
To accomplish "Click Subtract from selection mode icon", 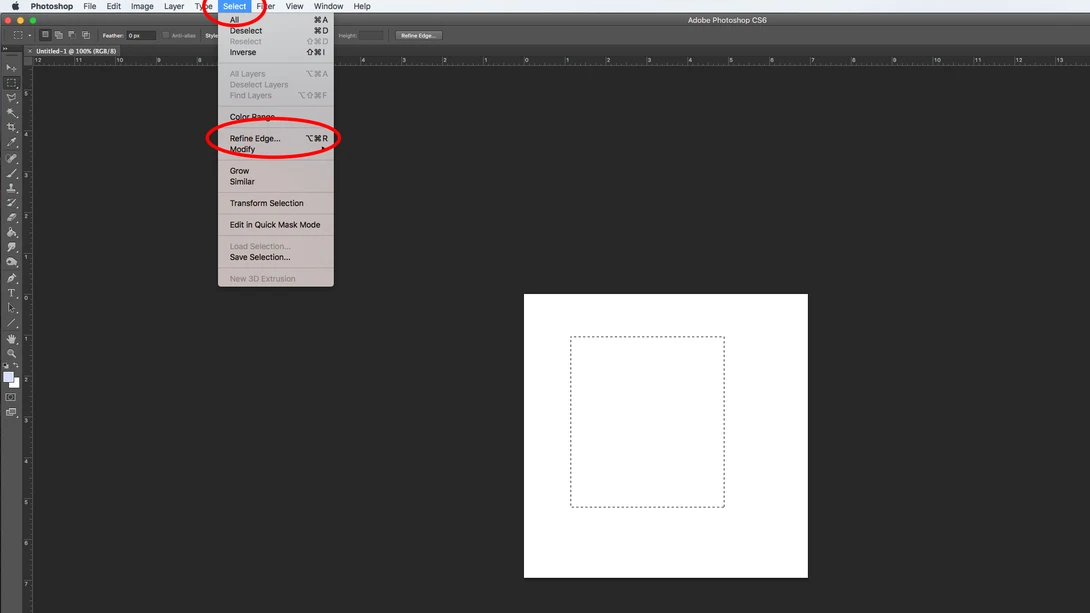I will (72, 35).
